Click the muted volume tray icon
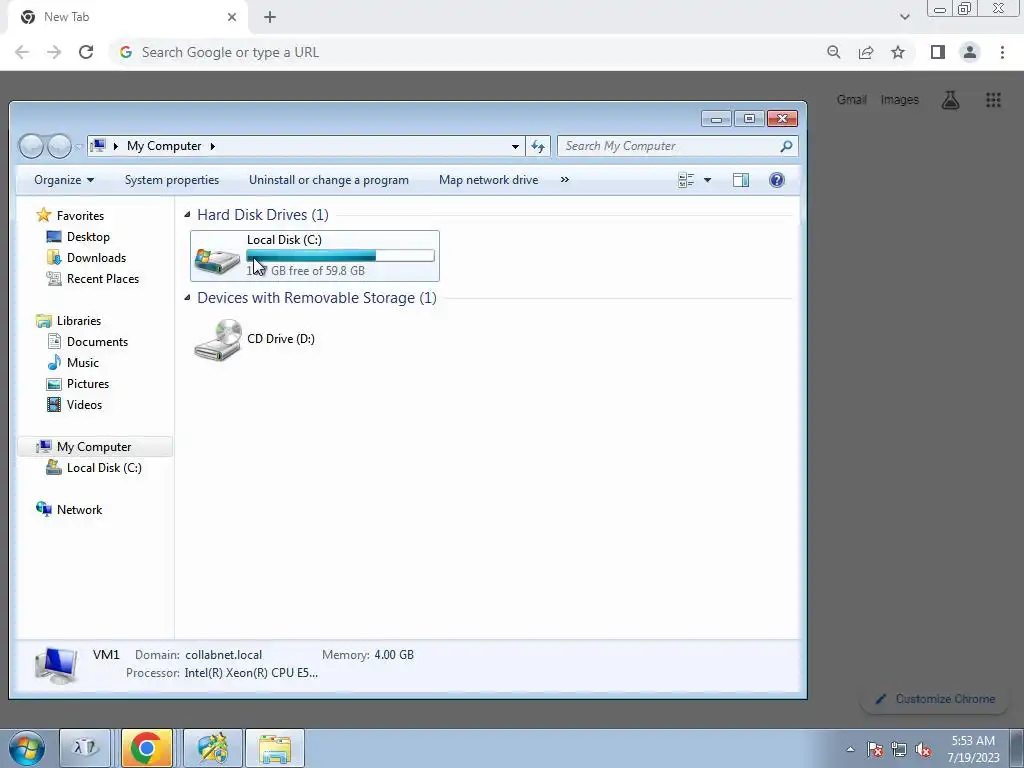 pos(923,750)
